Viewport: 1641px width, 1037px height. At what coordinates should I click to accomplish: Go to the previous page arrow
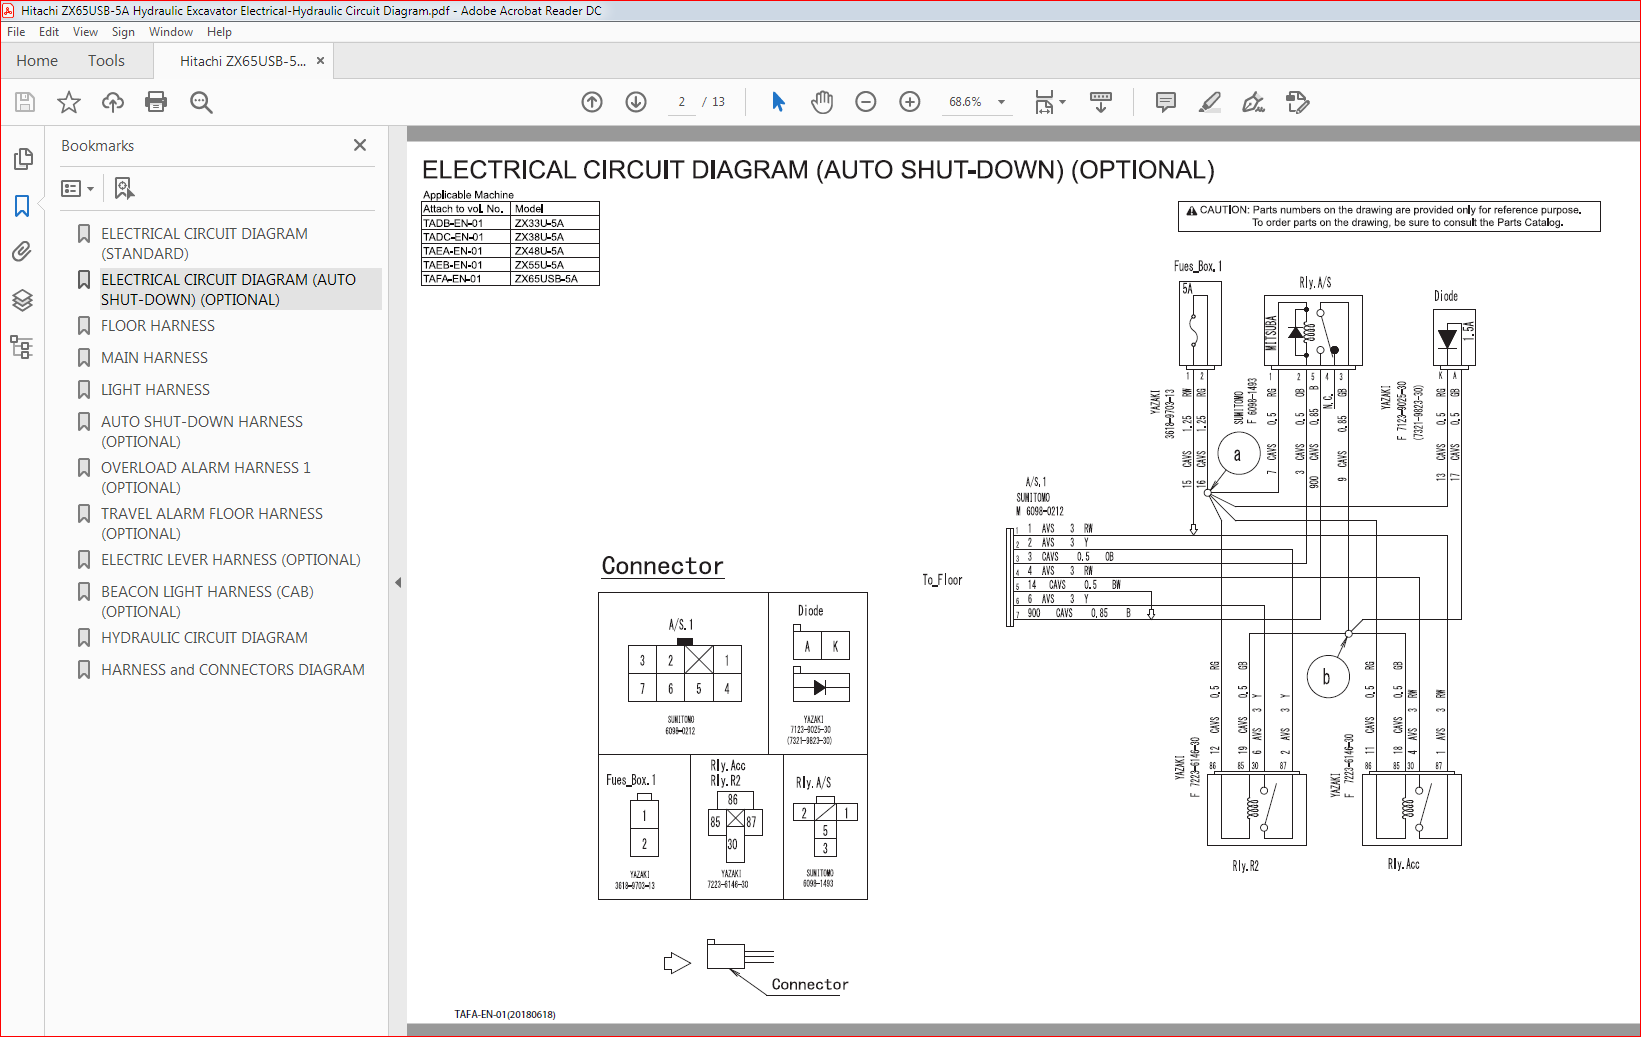(592, 102)
